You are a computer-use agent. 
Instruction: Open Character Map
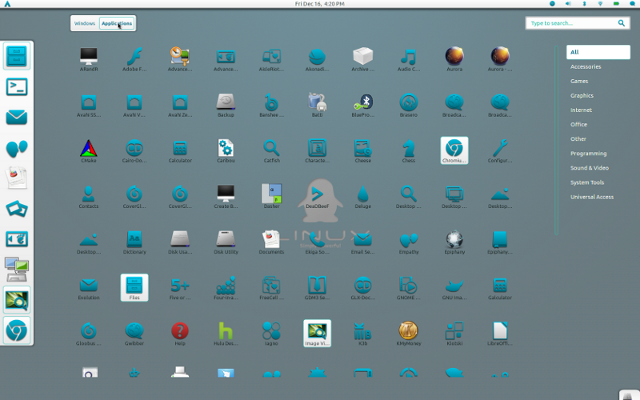click(317, 151)
